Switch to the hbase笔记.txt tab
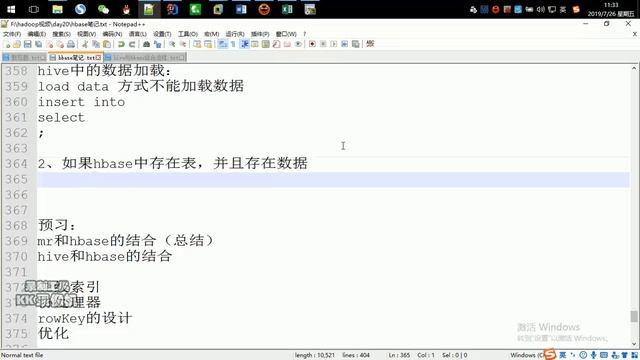This screenshot has width=640, height=360. click(75, 58)
